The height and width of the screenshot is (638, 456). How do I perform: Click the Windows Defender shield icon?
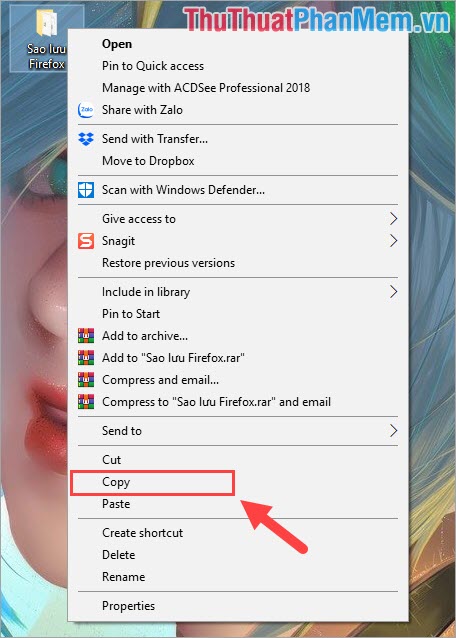coord(86,190)
